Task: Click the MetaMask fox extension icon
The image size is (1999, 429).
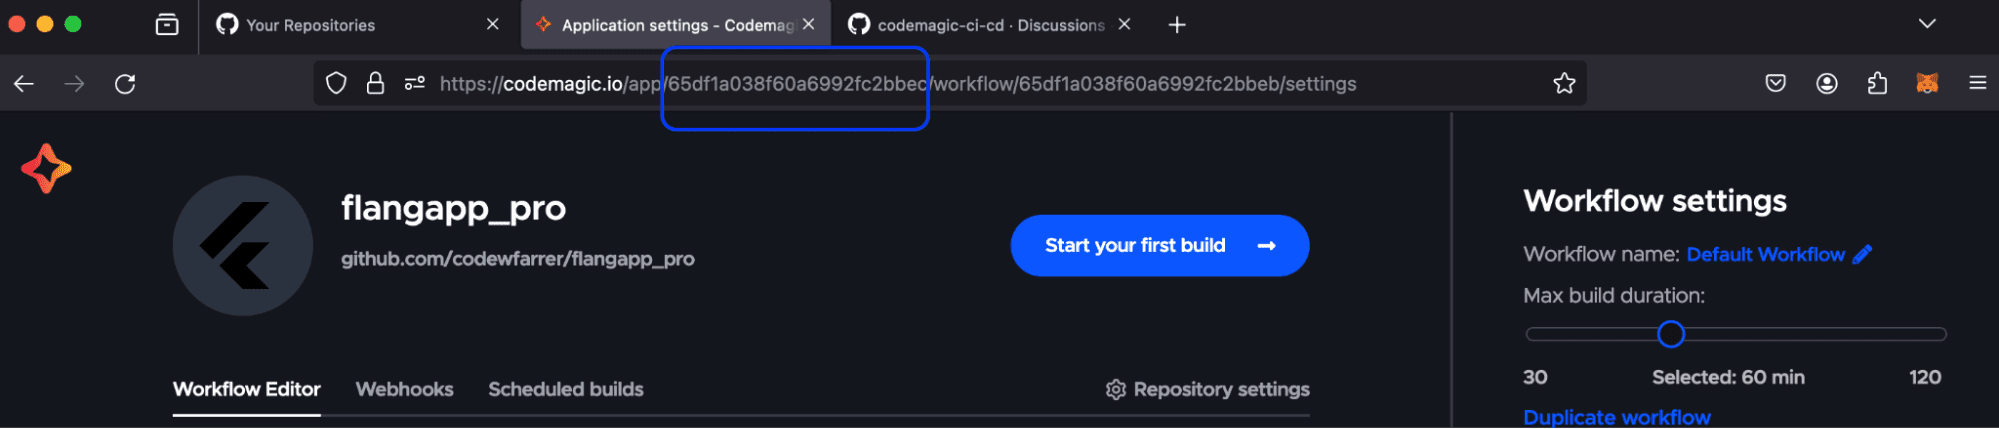Action: tap(1927, 84)
